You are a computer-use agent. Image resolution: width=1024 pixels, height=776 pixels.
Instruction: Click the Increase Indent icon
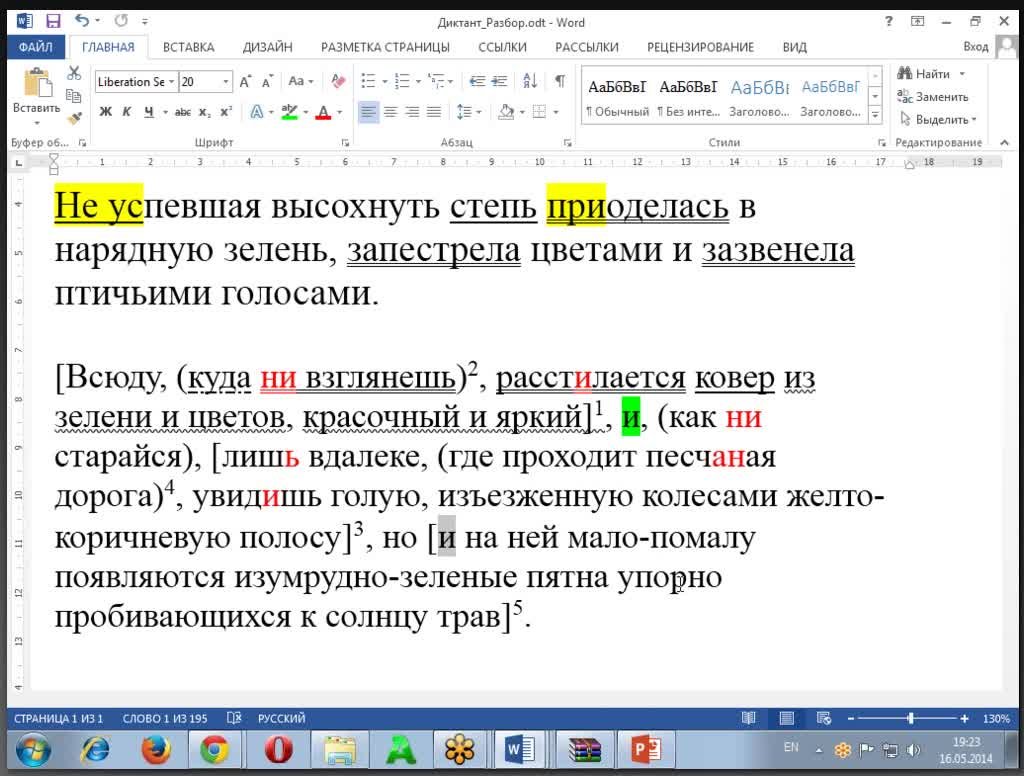tap(500, 81)
